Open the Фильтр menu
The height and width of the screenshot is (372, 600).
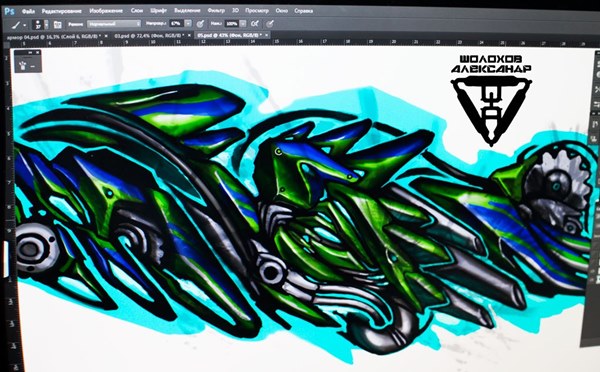tap(216, 10)
